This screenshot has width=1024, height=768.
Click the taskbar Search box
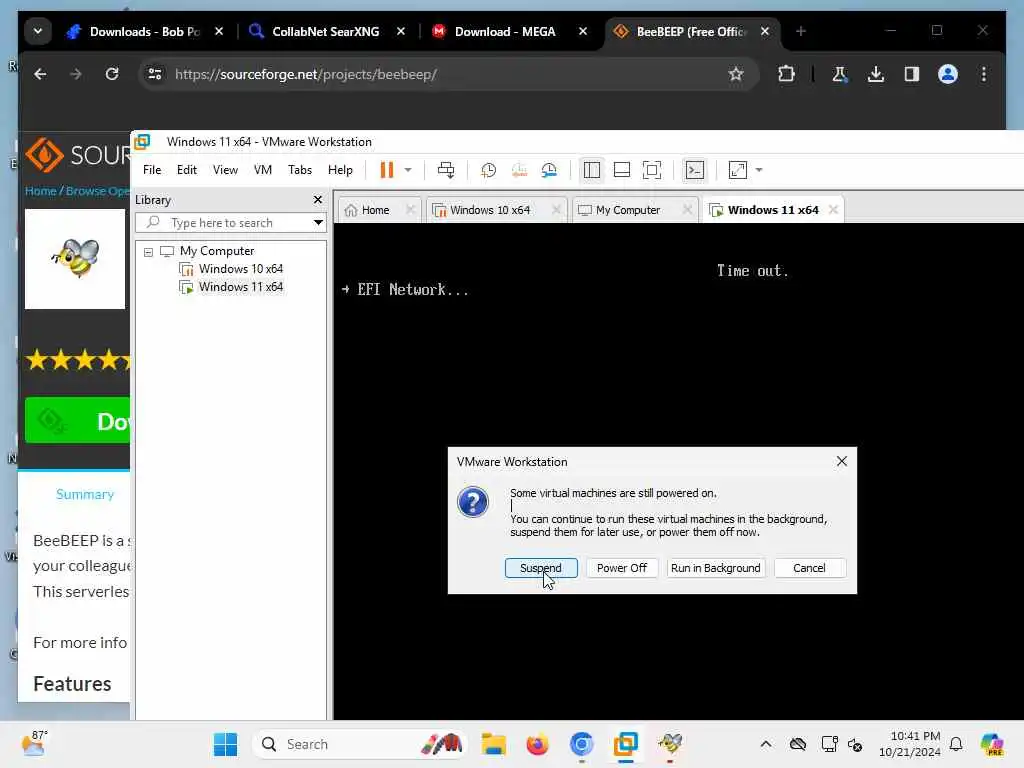(360, 744)
